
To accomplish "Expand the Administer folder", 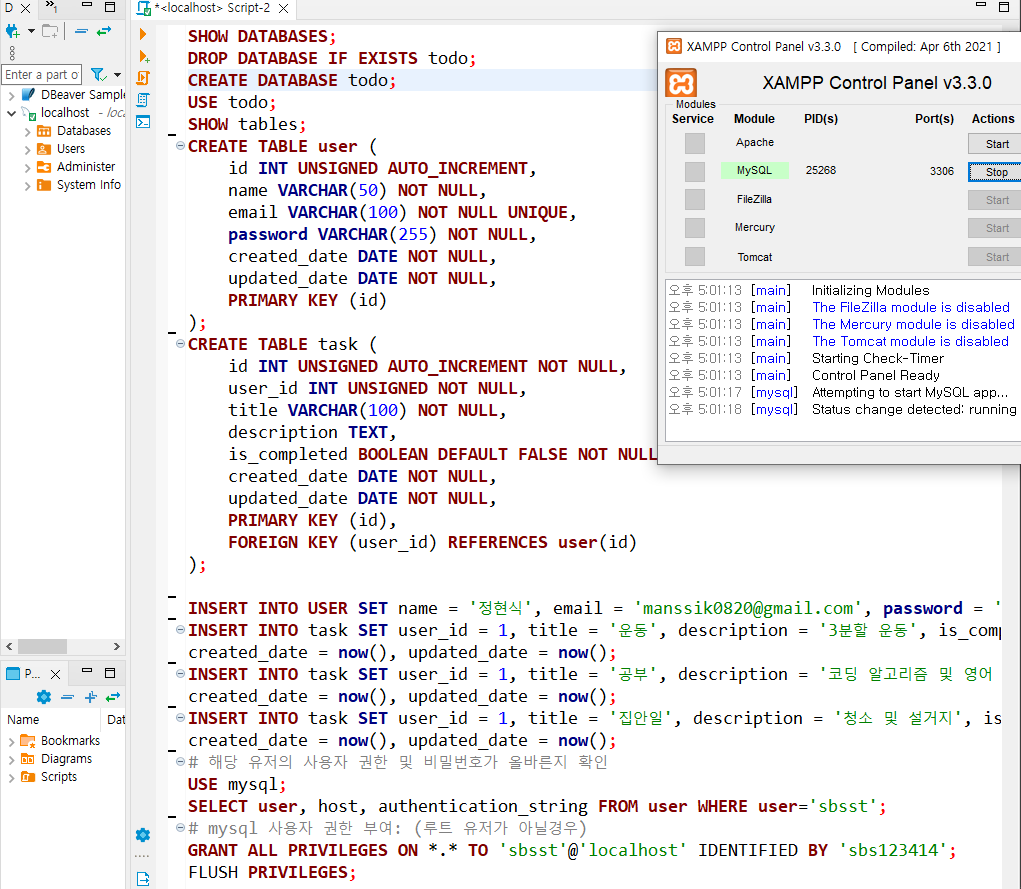I will [x=27, y=167].
